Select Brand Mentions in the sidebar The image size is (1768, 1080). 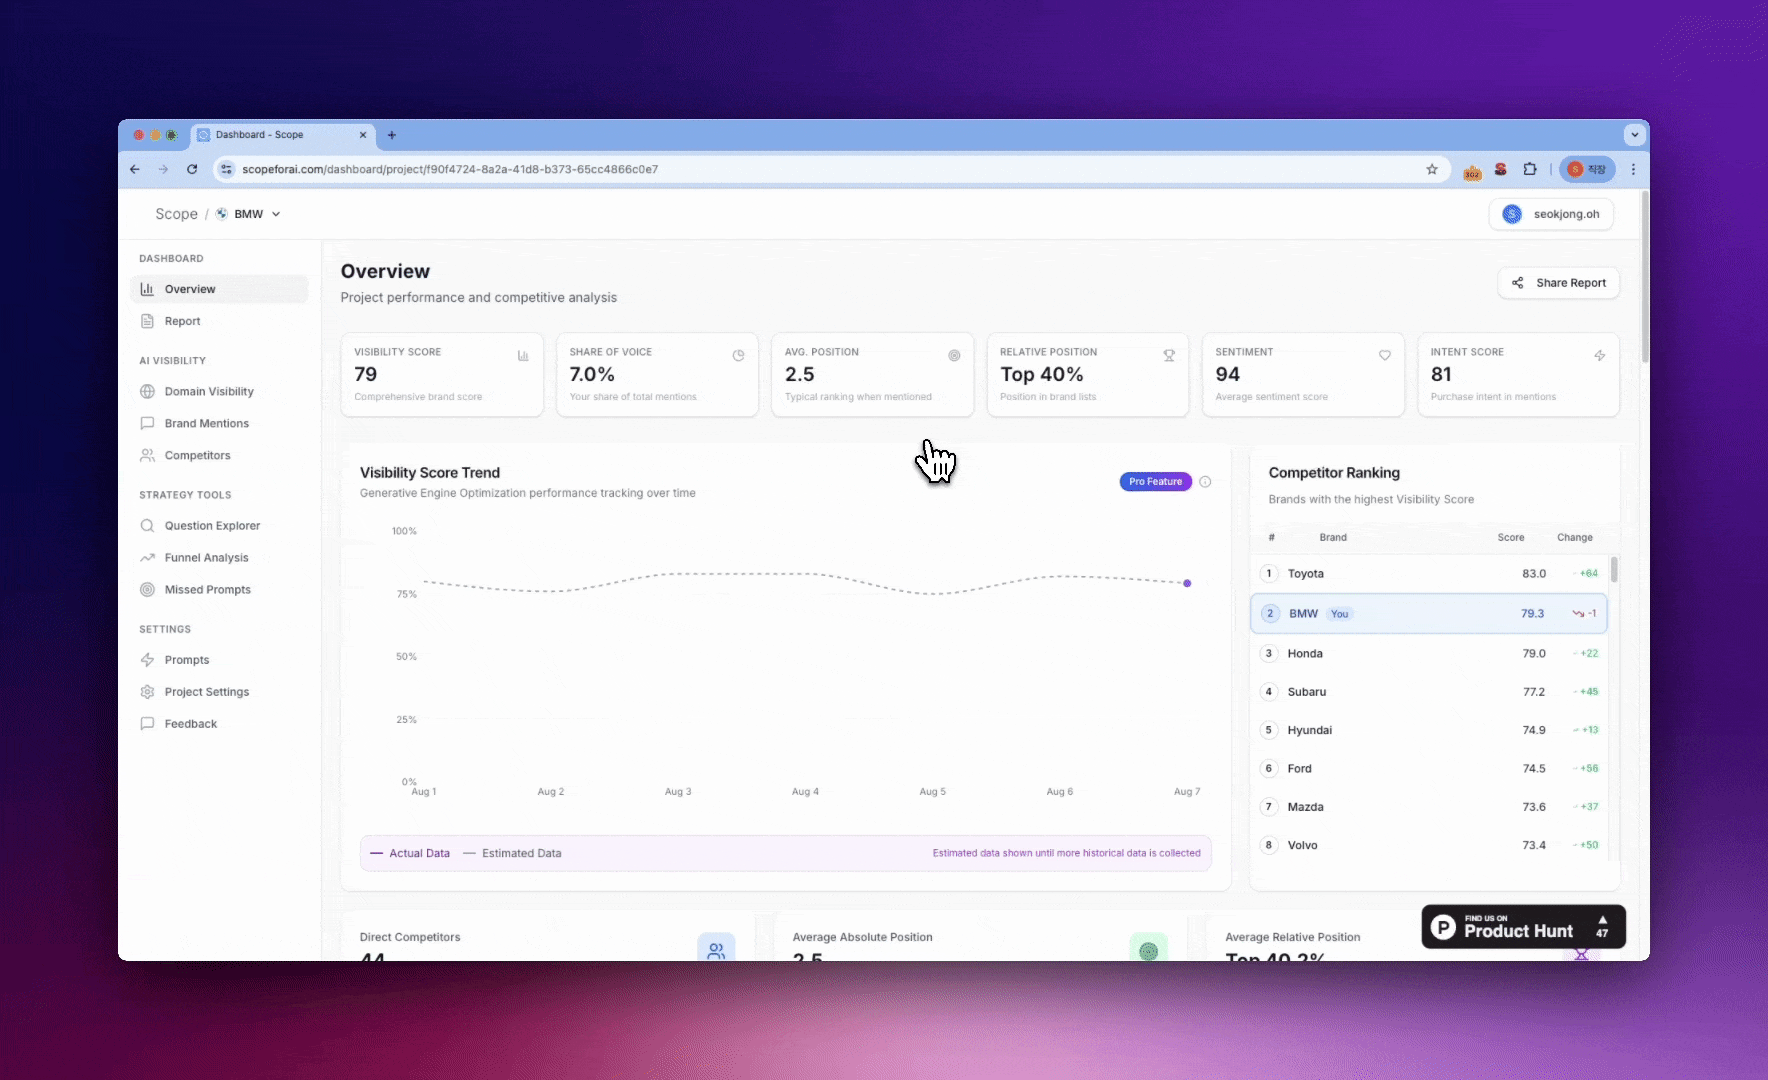[206, 423]
